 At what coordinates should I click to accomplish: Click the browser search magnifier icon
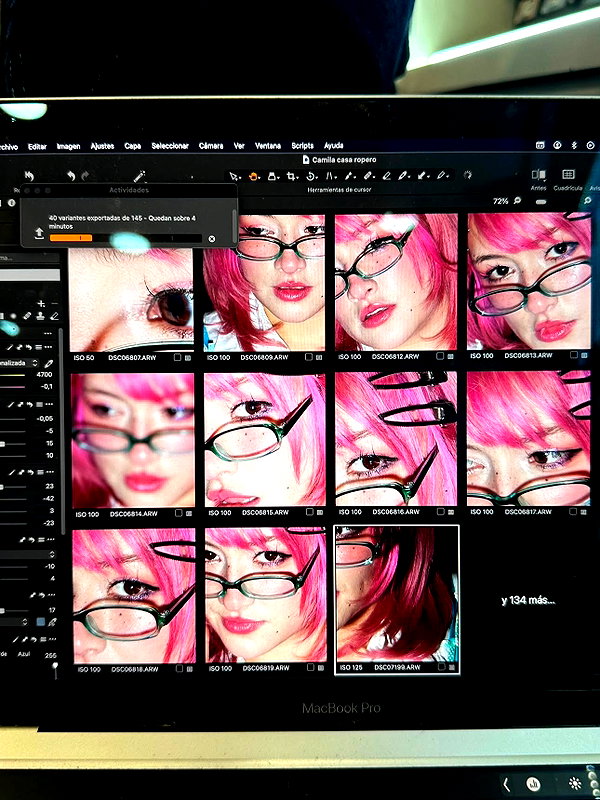(x=588, y=201)
